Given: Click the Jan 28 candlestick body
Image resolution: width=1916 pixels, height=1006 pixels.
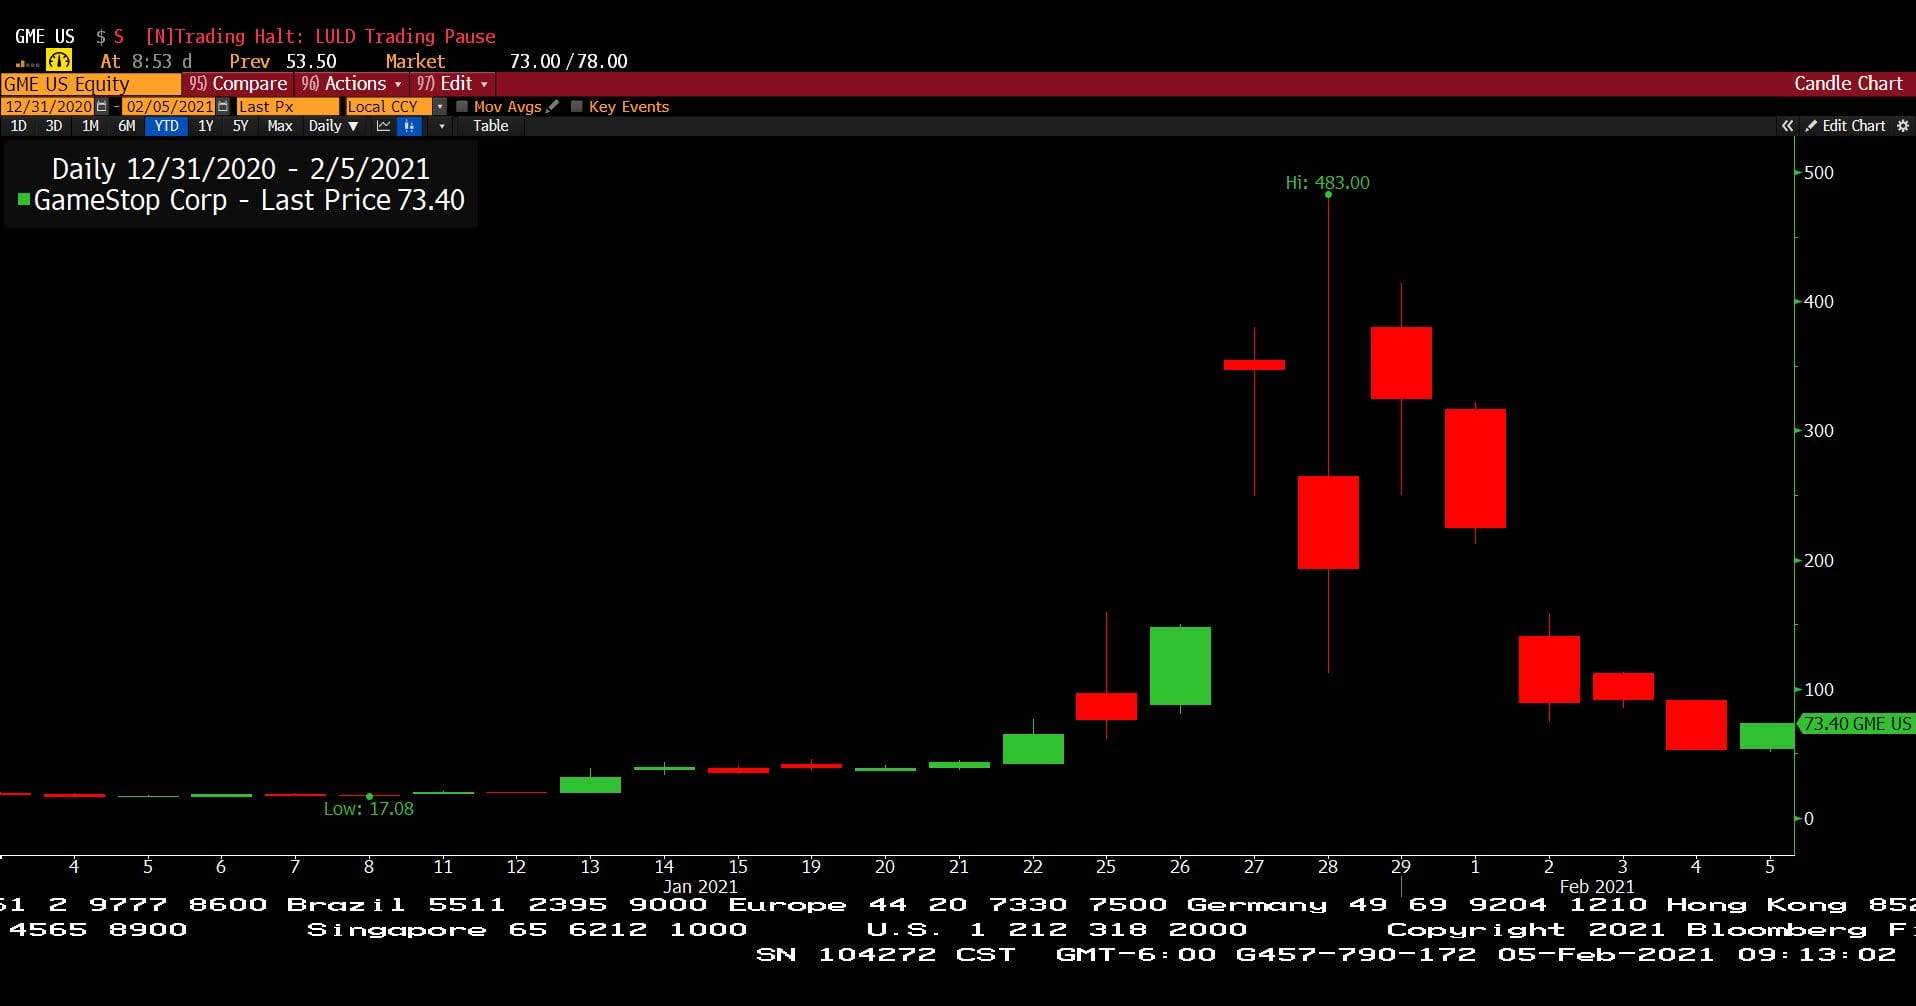Looking at the screenshot, I should (x=1328, y=522).
